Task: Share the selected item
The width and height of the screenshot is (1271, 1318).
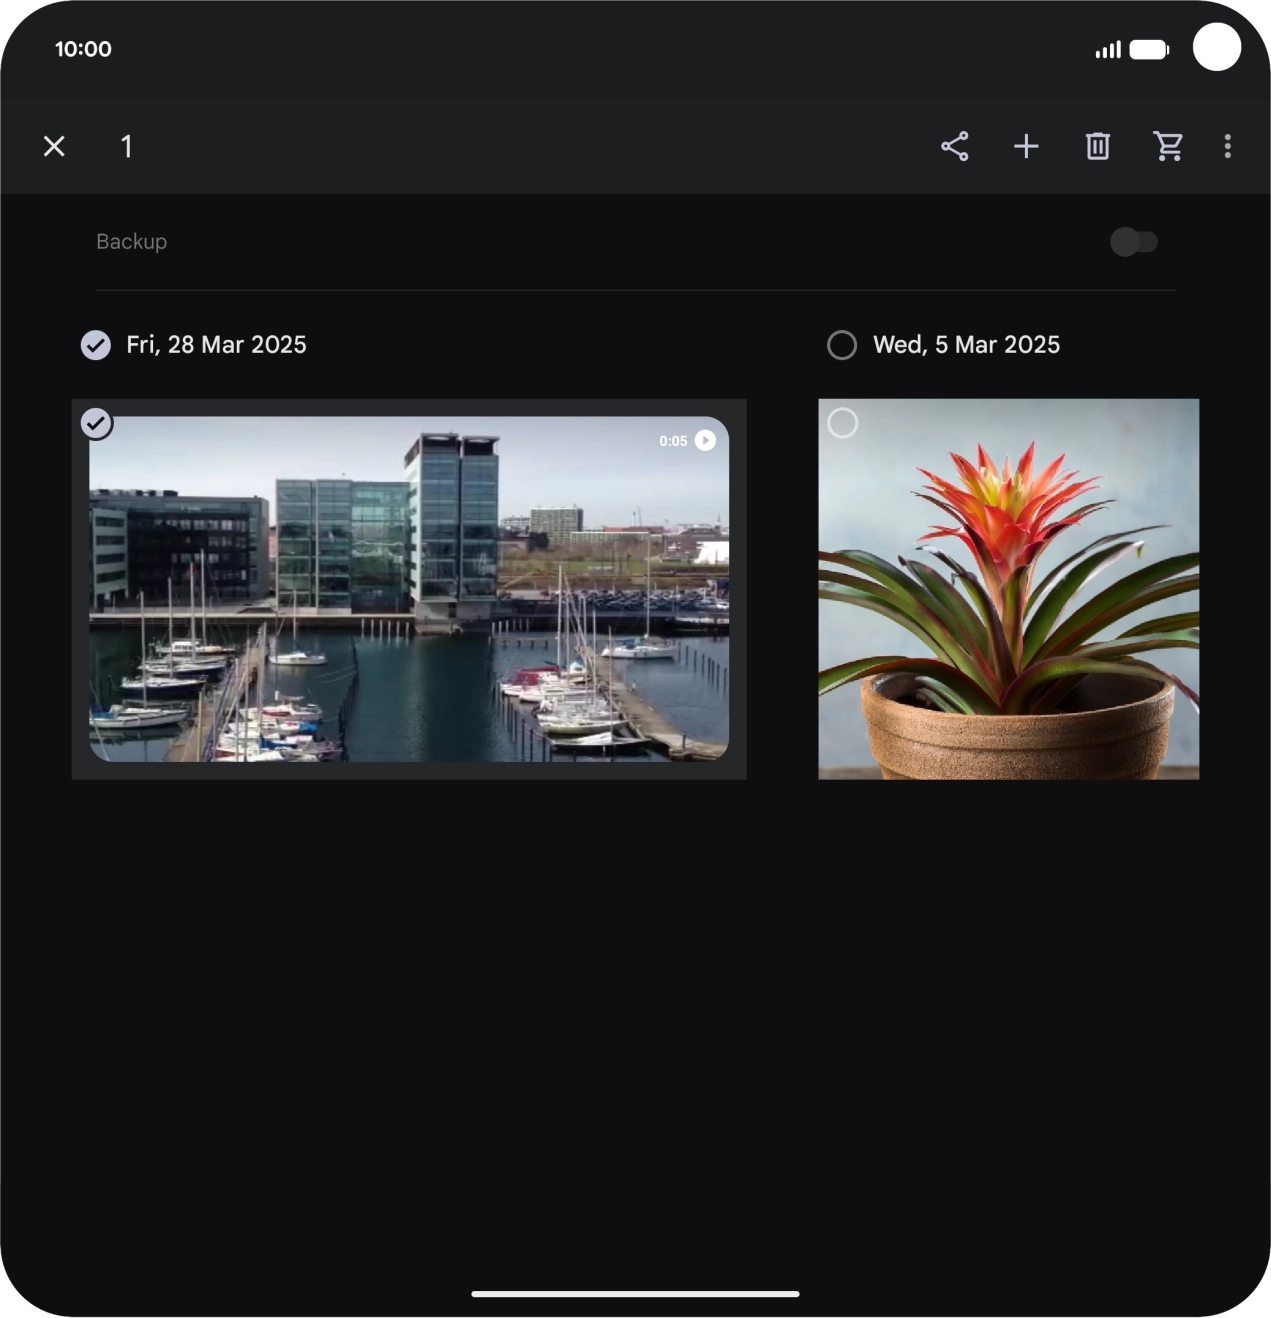Action: point(955,146)
